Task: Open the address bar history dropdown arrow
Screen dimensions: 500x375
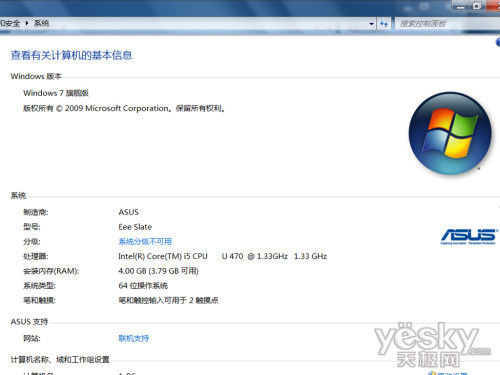Action: coord(372,24)
